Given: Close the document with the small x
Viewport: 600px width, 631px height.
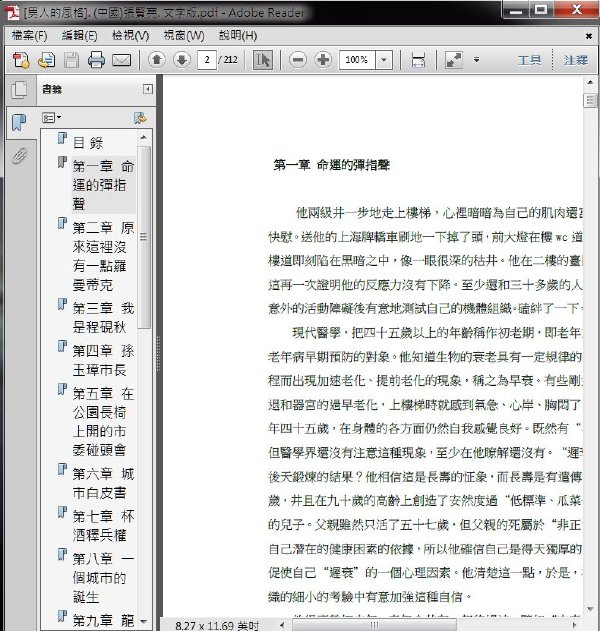Looking at the screenshot, I should (589, 36).
